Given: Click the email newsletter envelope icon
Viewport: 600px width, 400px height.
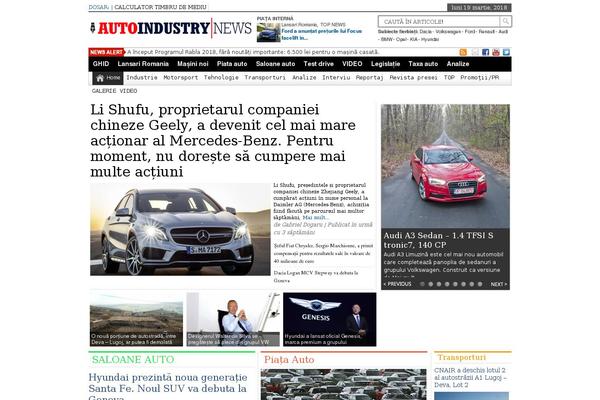Looking at the screenshot, I should 475,52.
